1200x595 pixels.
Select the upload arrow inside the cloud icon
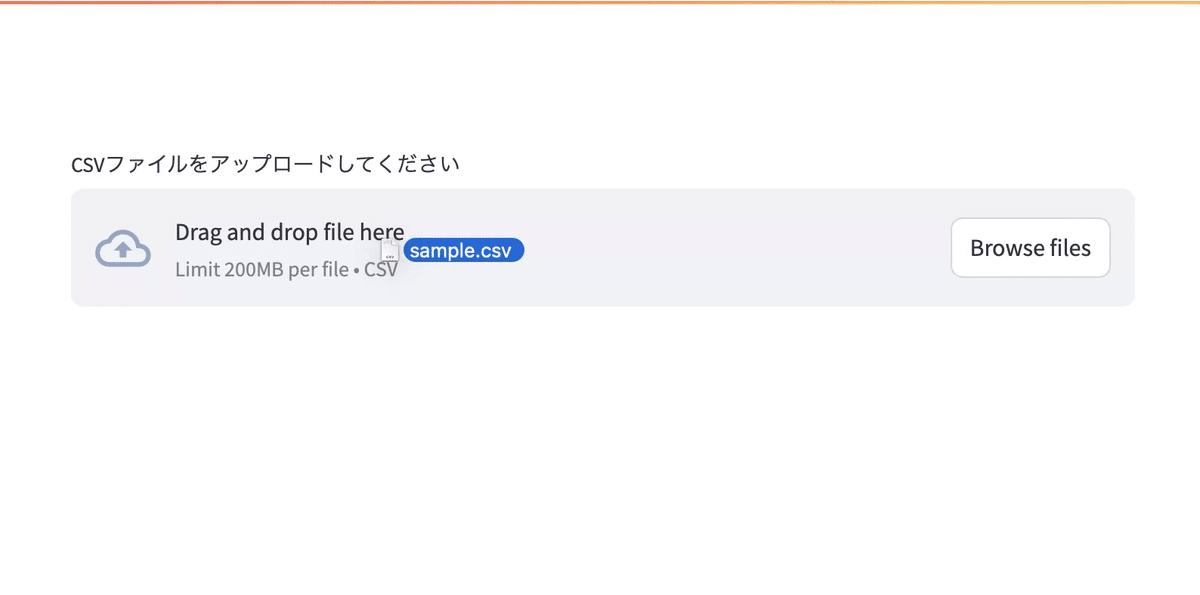(x=122, y=250)
